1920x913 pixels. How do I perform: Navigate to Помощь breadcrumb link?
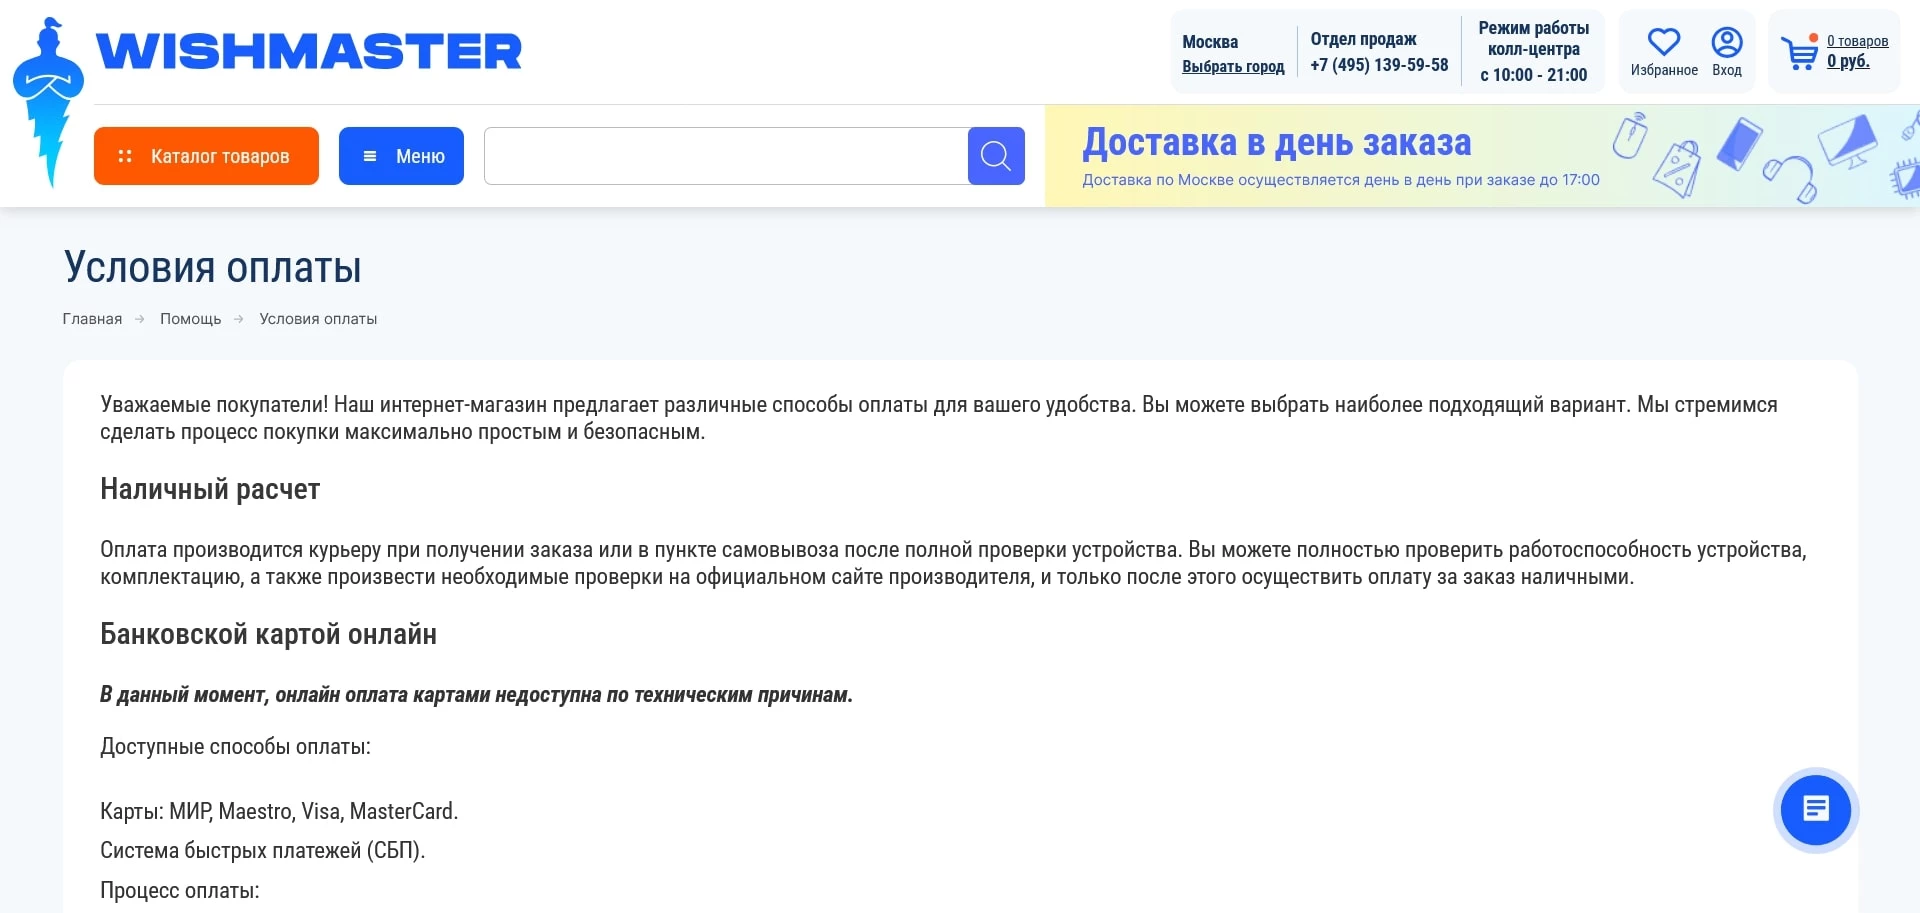point(190,319)
